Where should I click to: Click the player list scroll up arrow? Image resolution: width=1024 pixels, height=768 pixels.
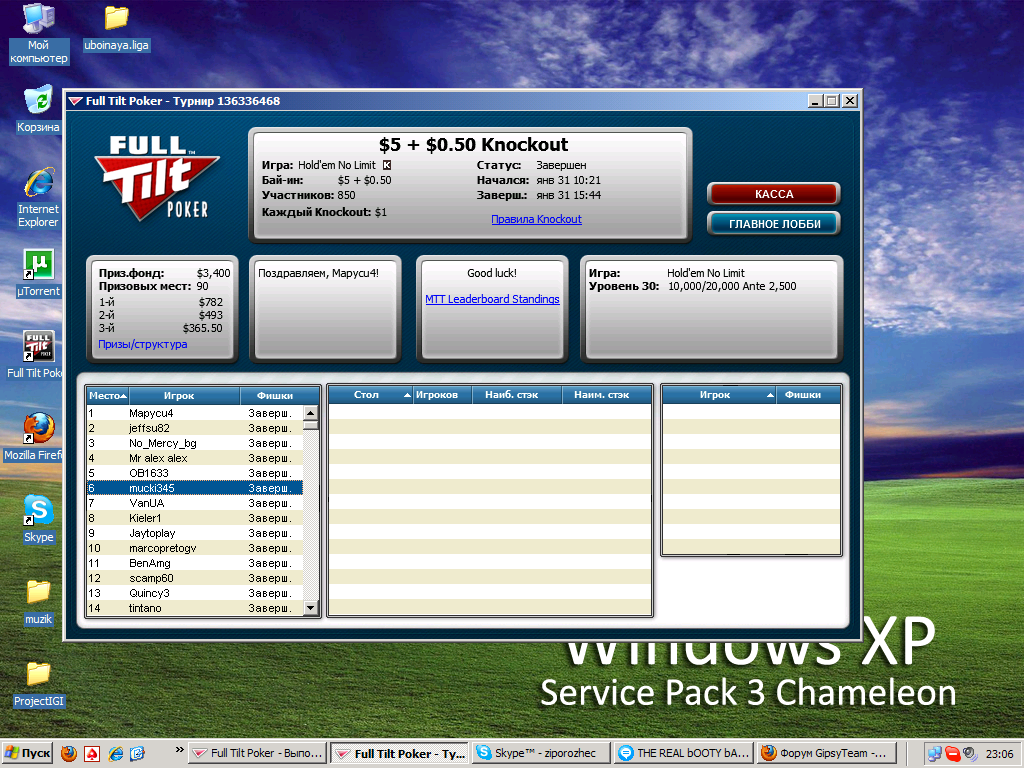[311, 413]
